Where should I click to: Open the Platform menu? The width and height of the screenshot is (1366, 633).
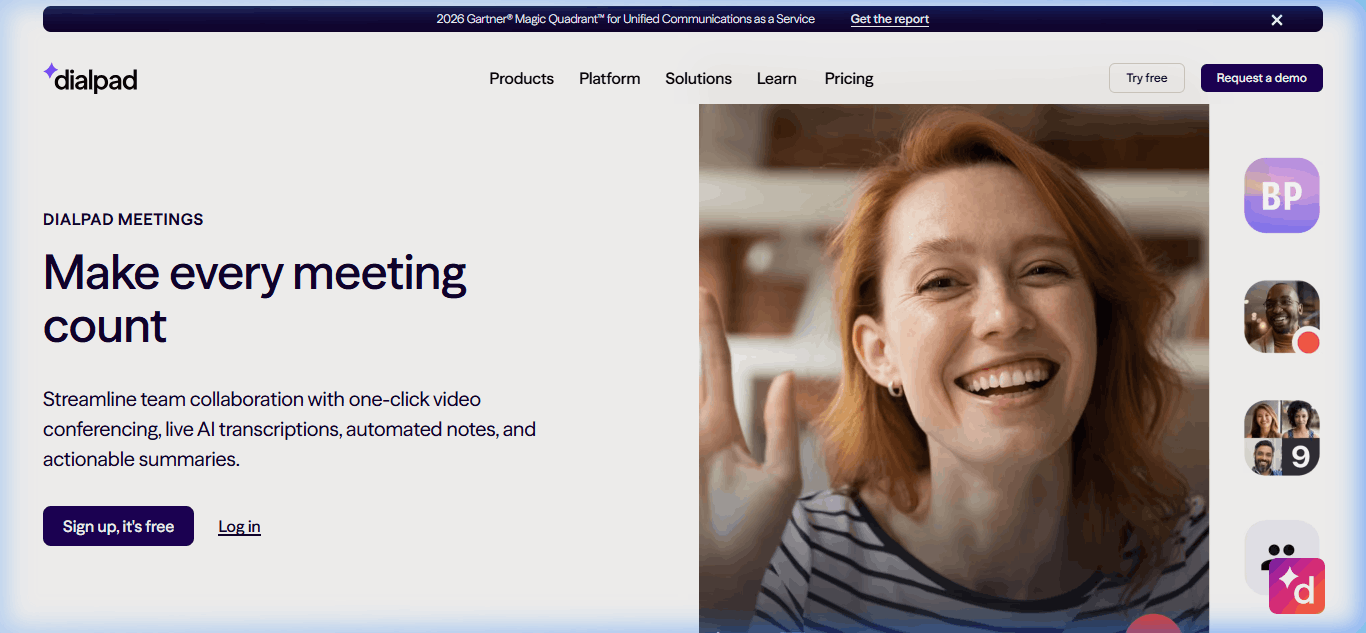(609, 78)
